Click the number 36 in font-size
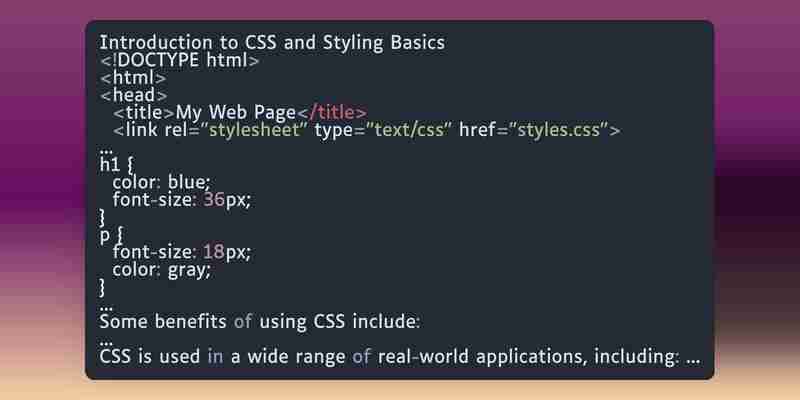 pyautogui.click(x=214, y=199)
